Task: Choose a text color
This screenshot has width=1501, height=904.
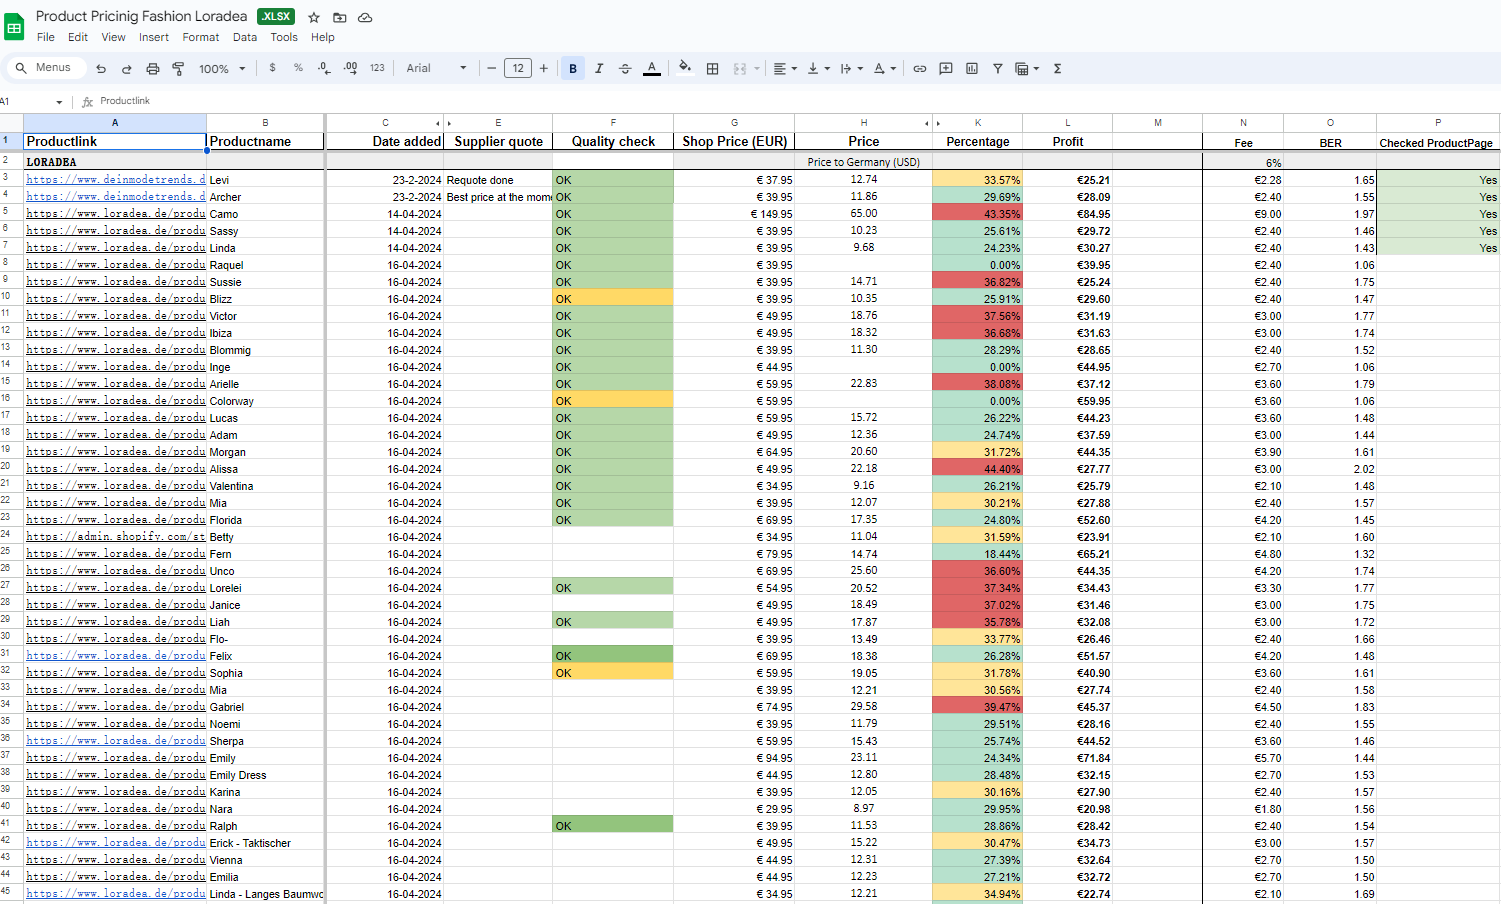Action: tap(652, 68)
